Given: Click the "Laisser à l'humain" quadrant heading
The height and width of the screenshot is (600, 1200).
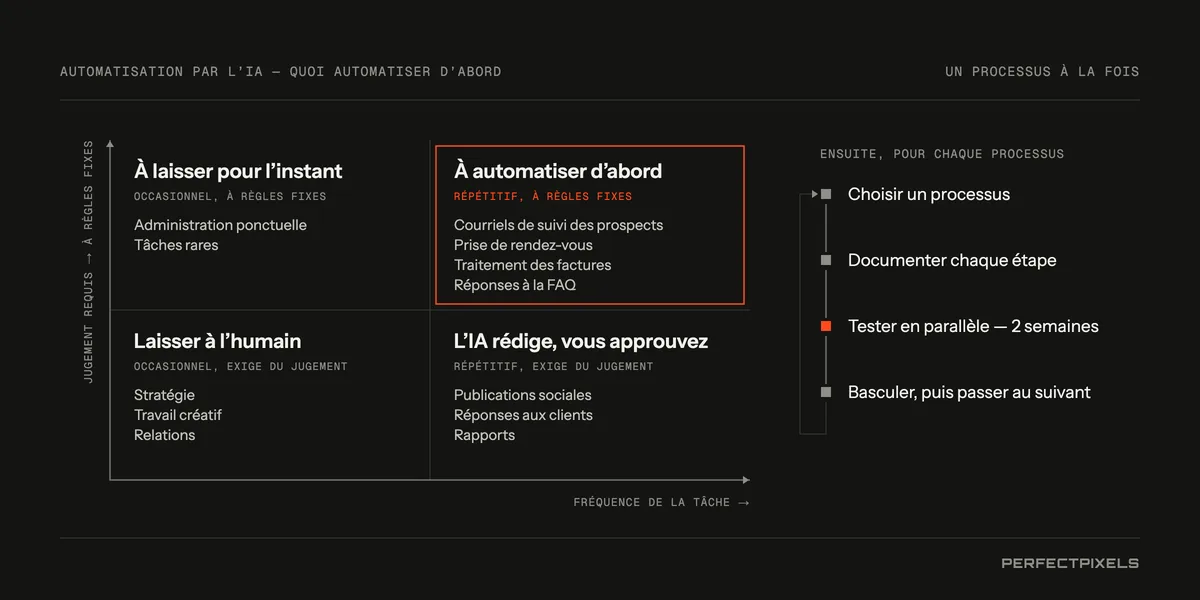Looking at the screenshot, I should [x=217, y=341].
